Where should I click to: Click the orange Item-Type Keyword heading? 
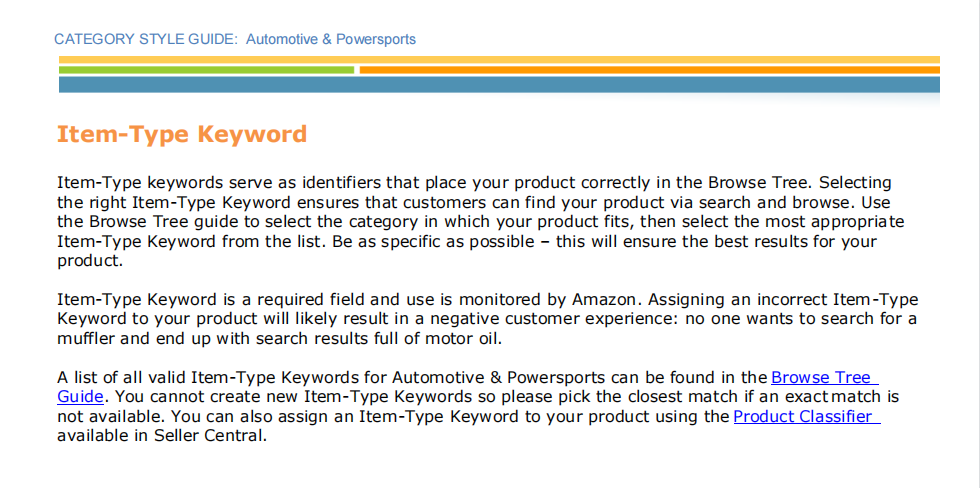[x=182, y=134]
